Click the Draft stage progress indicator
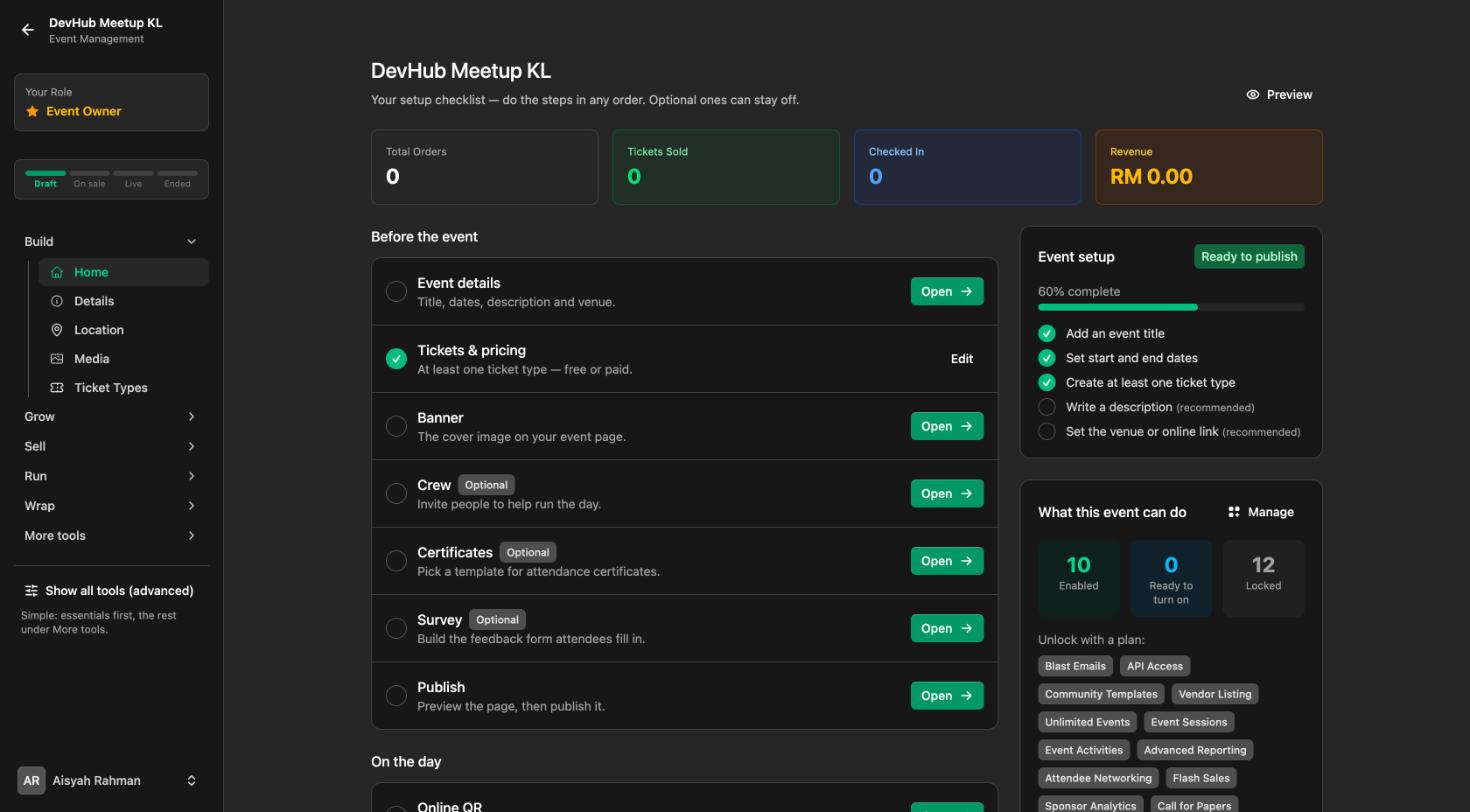 45,178
